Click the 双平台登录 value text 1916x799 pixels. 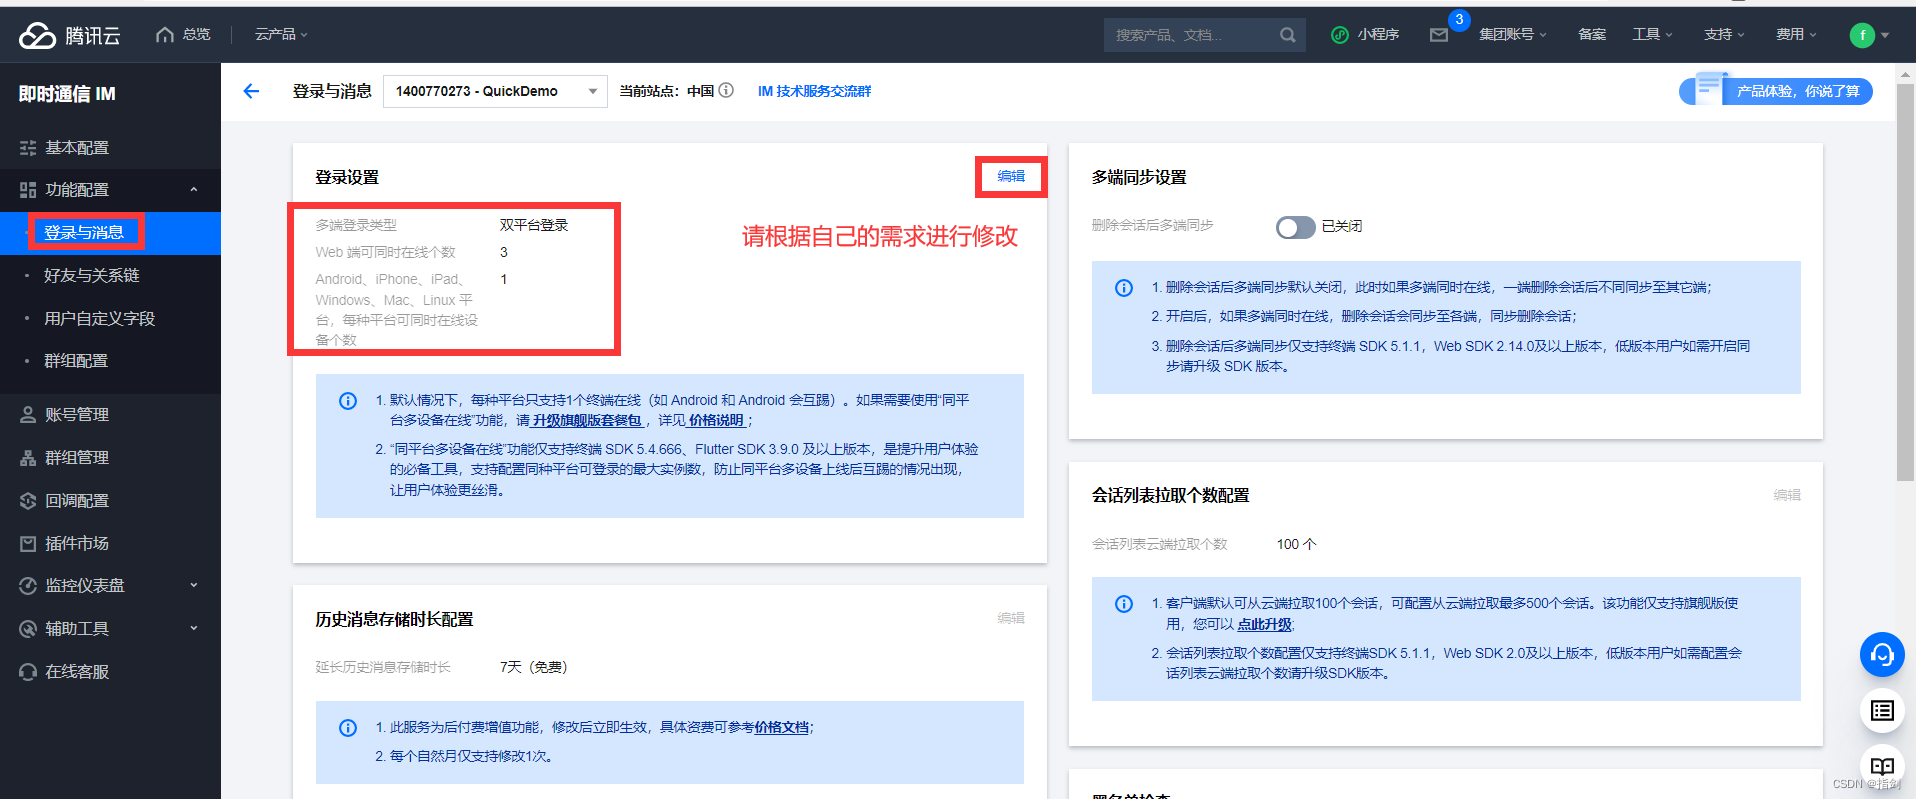(534, 225)
